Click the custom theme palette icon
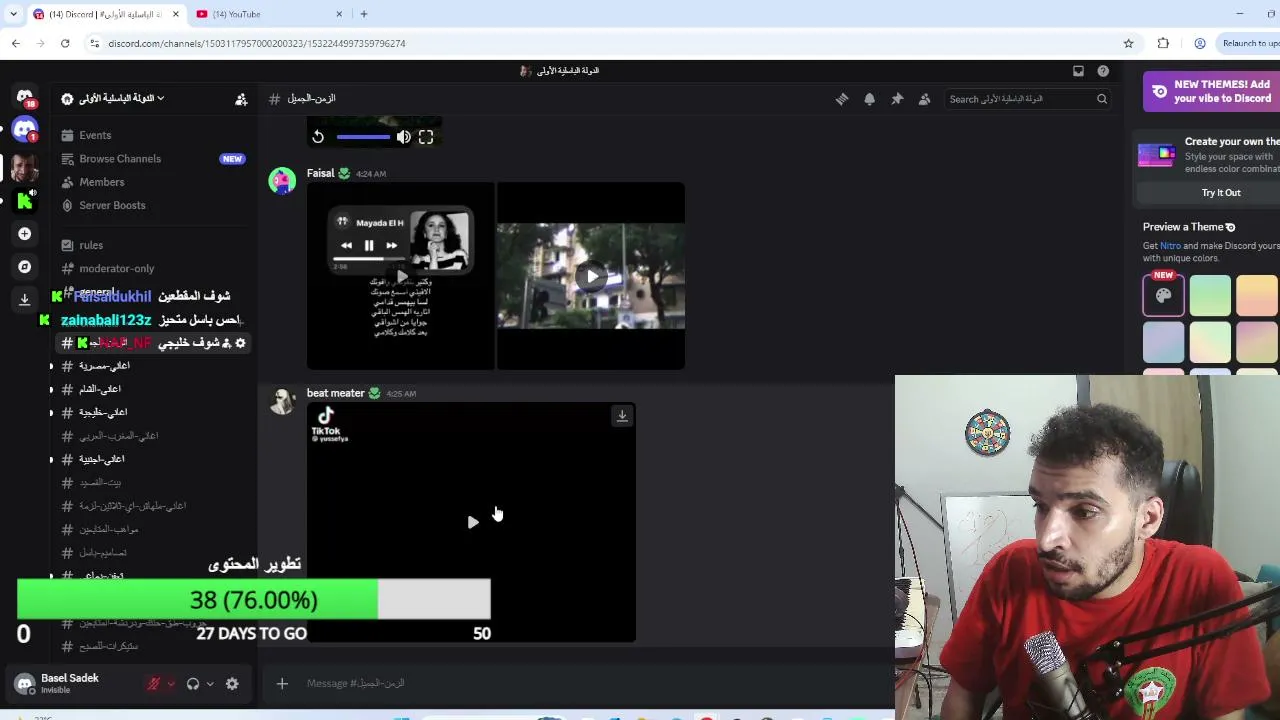 (x=1163, y=295)
